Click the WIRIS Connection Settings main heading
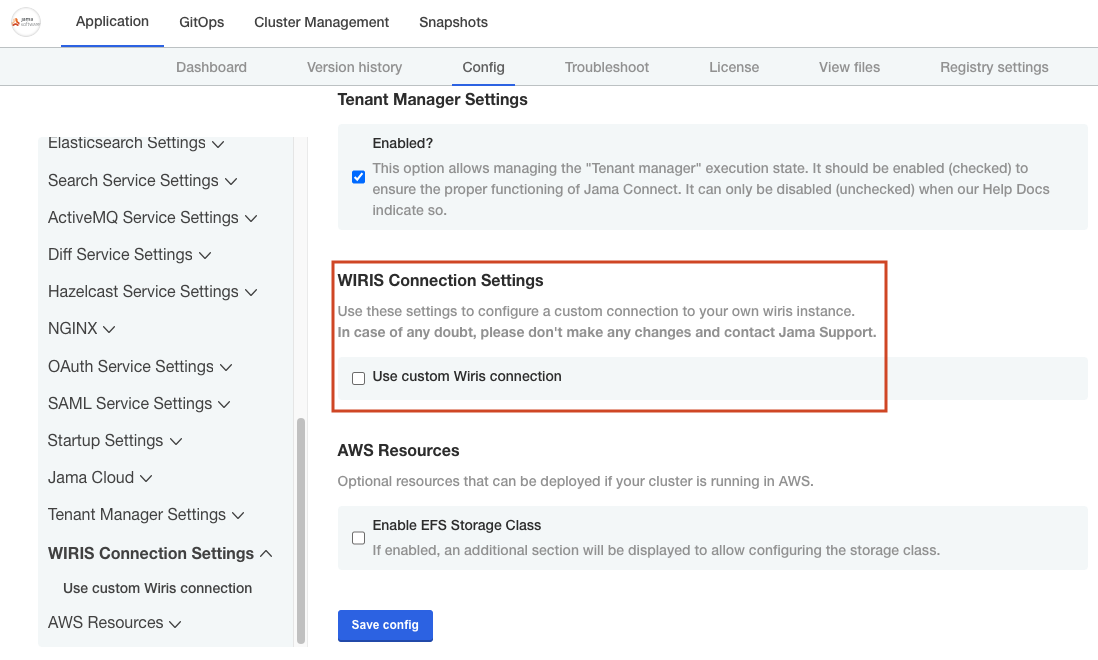The image size is (1098, 660). (x=440, y=281)
